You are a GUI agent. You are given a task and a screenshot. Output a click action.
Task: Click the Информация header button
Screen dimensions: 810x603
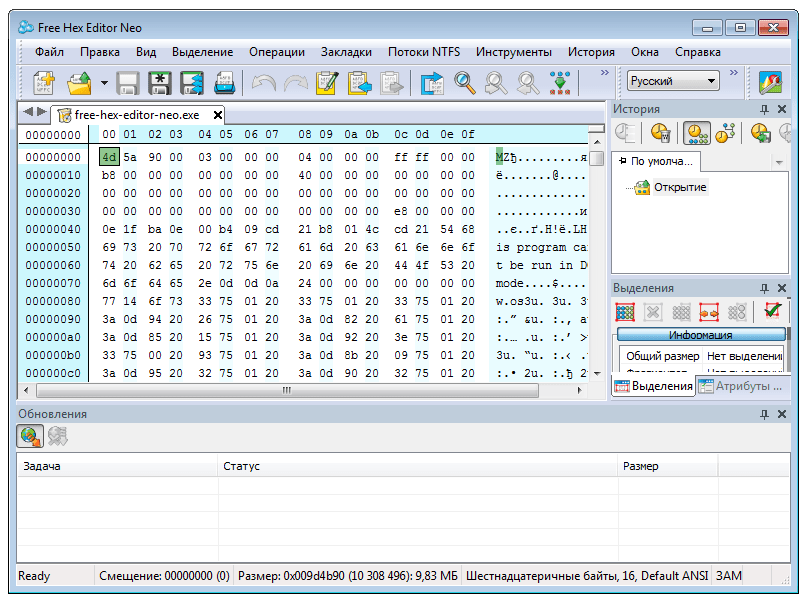(700, 335)
